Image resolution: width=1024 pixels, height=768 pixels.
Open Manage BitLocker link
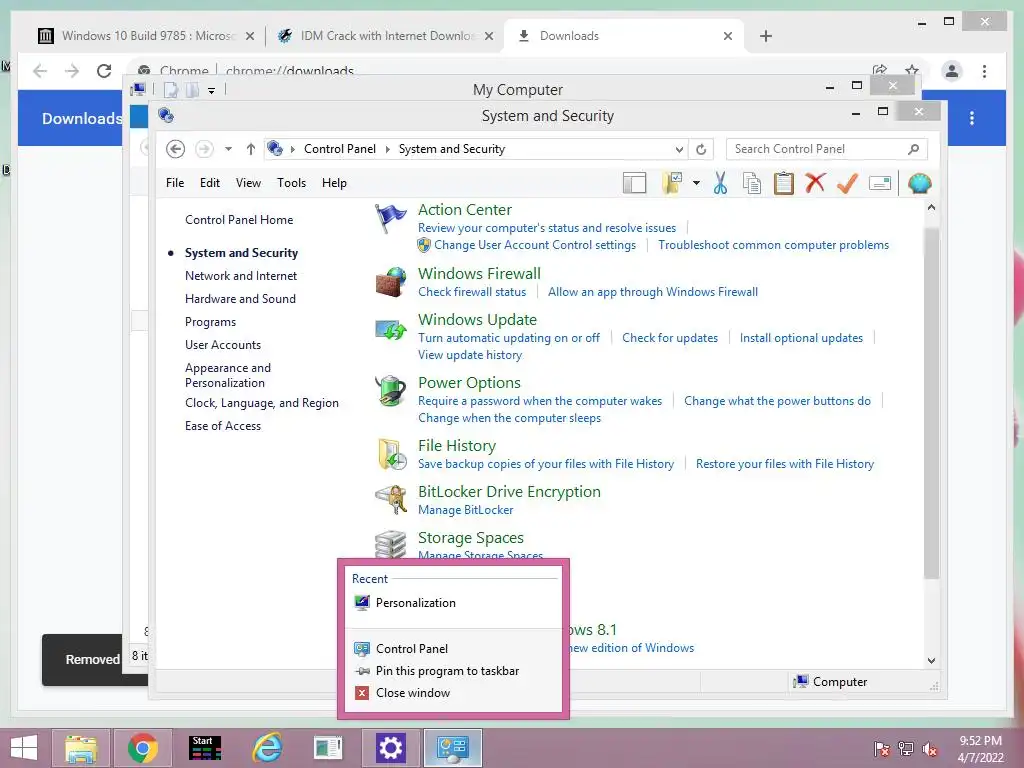[x=466, y=510]
